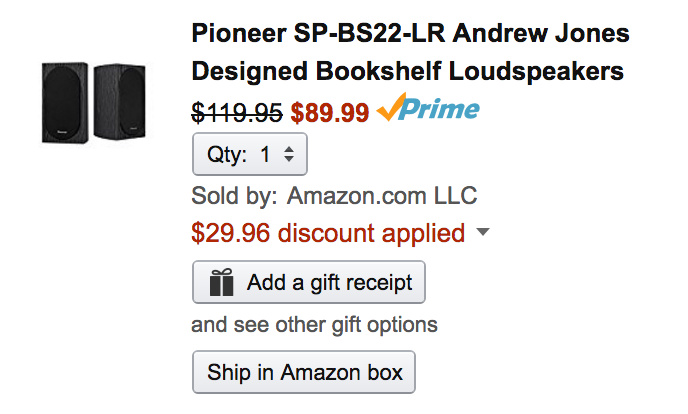Image resolution: width=688 pixels, height=414 pixels.
Task: Click the crossed-out $119.95 list price
Action: pos(236,112)
